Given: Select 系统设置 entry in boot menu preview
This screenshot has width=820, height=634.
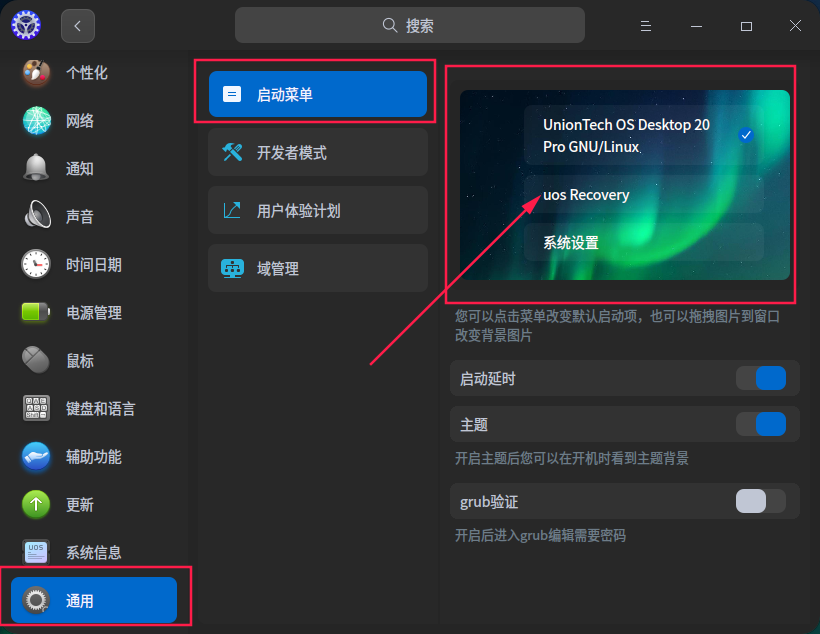Looking at the screenshot, I should 573,242.
